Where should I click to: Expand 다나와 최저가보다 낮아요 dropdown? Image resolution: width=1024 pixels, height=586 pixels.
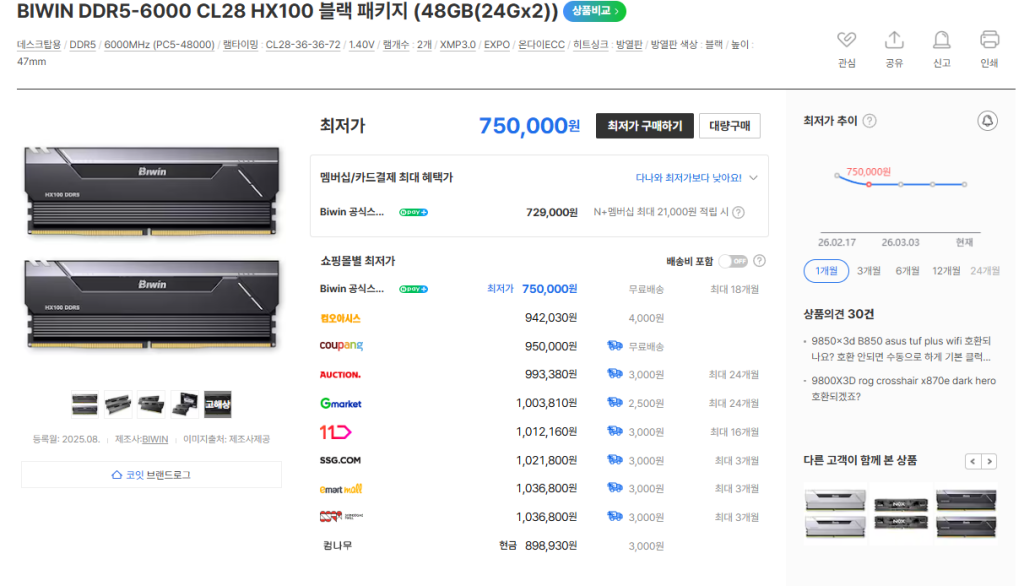(752, 178)
